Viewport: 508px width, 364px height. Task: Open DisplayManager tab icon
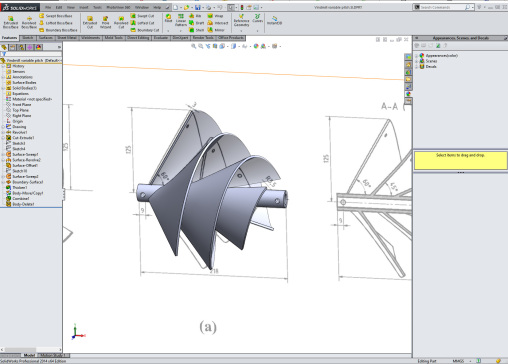coord(39,47)
